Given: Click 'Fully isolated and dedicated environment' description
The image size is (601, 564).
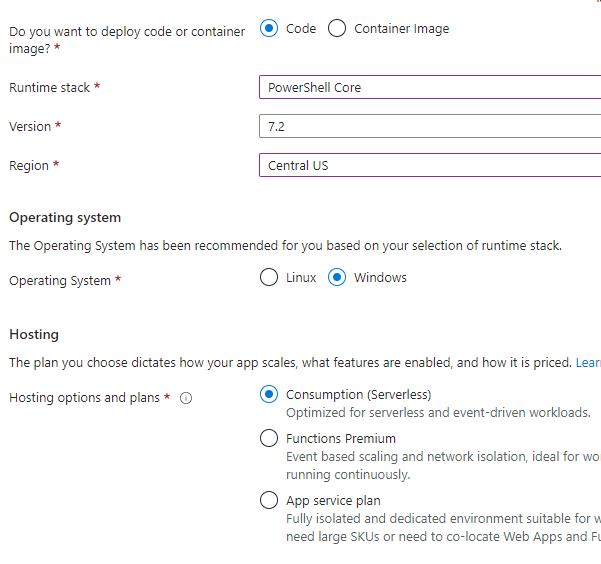Looking at the screenshot, I should pos(443,528).
